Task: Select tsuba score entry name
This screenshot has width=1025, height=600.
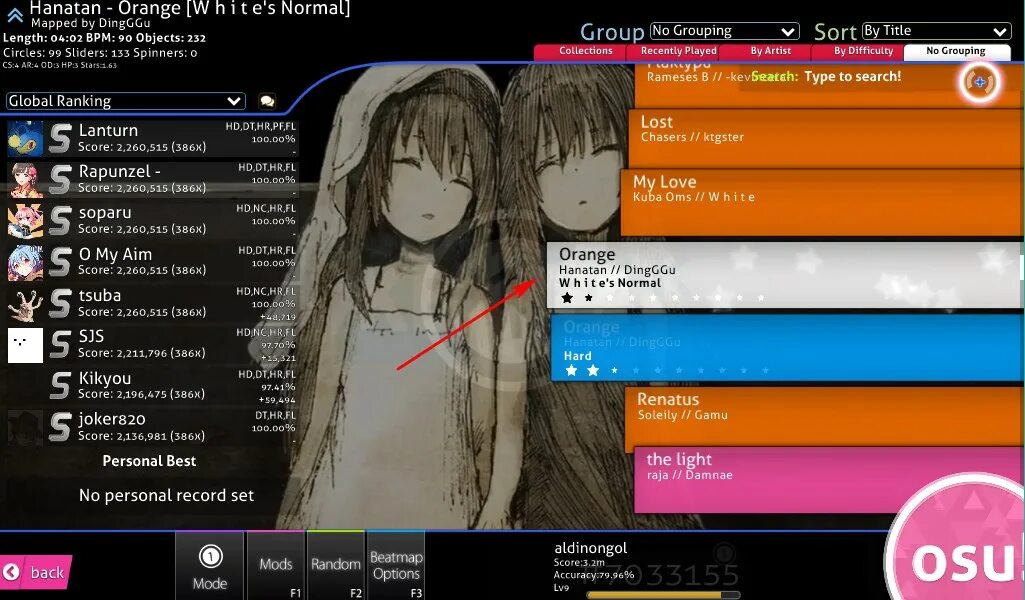Action: pos(99,295)
